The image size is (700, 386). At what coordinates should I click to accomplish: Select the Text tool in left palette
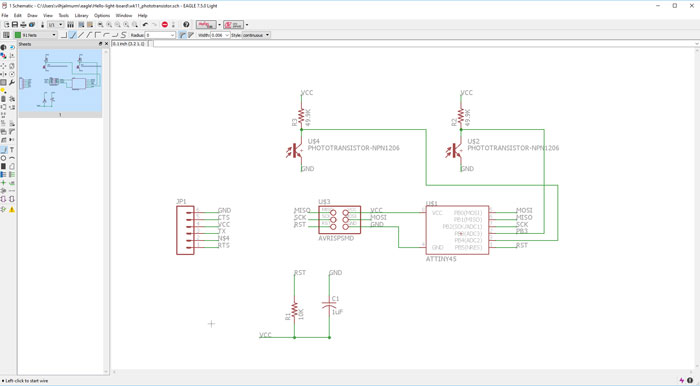pyautogui.click(x=12, y=150)
